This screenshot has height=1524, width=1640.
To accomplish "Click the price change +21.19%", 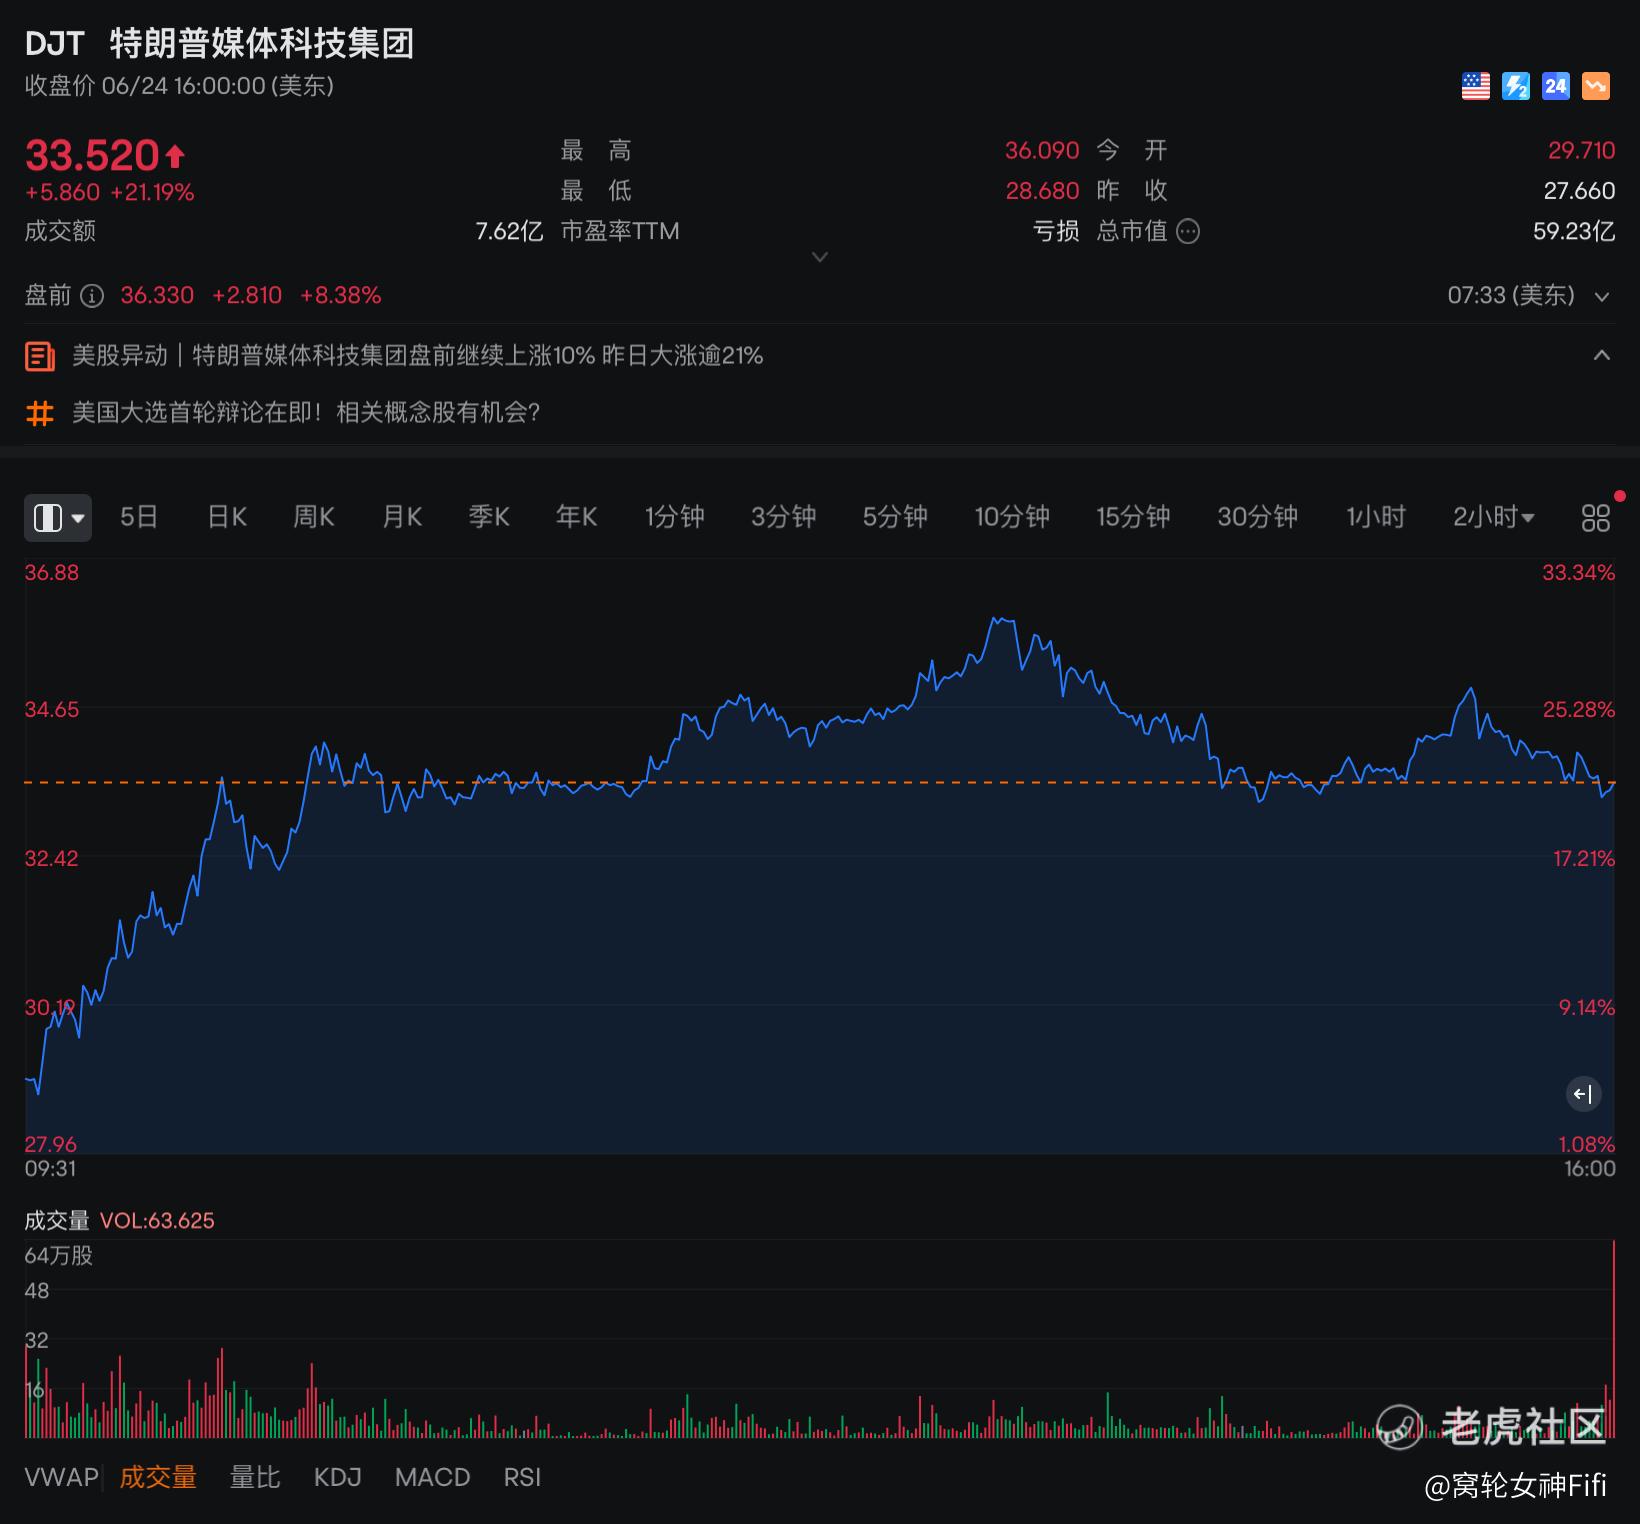I will pyautogui.click(x=152, y=193).
